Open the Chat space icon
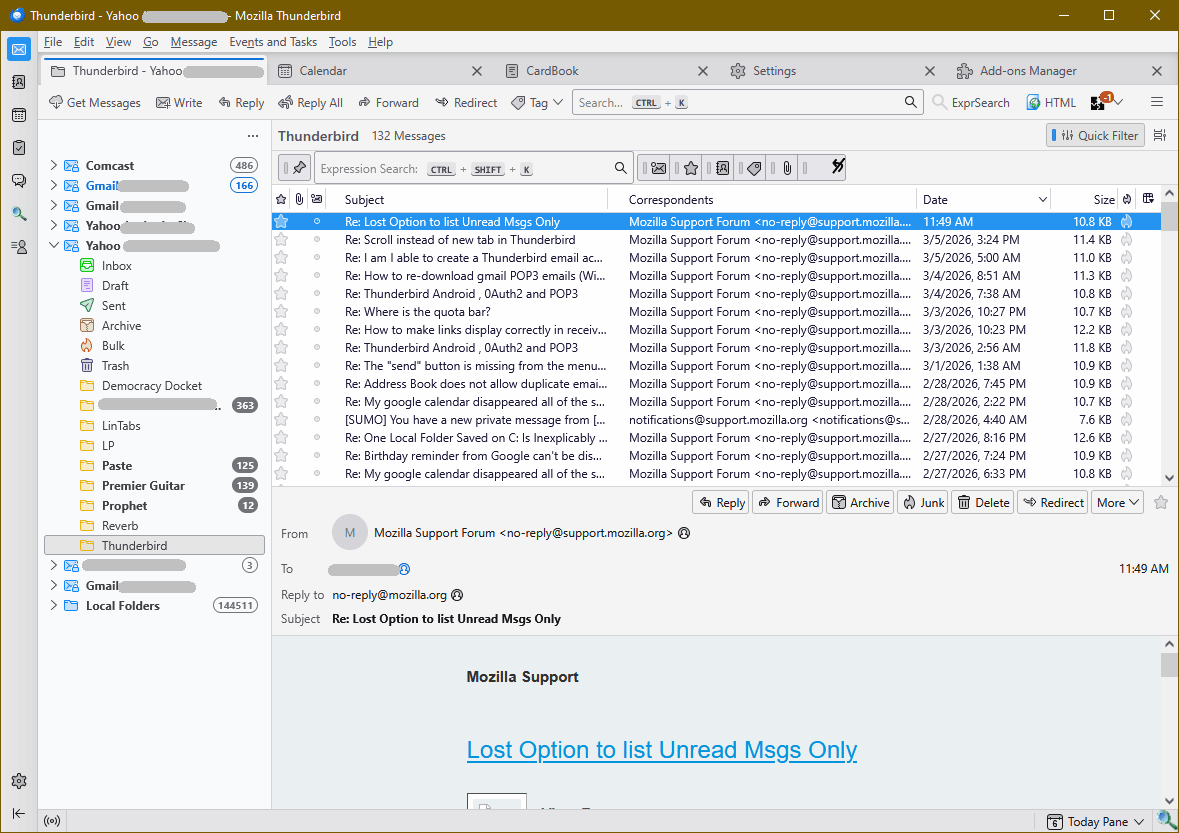The height and width of the screenshot is (833, 1179). click(18, 181)
